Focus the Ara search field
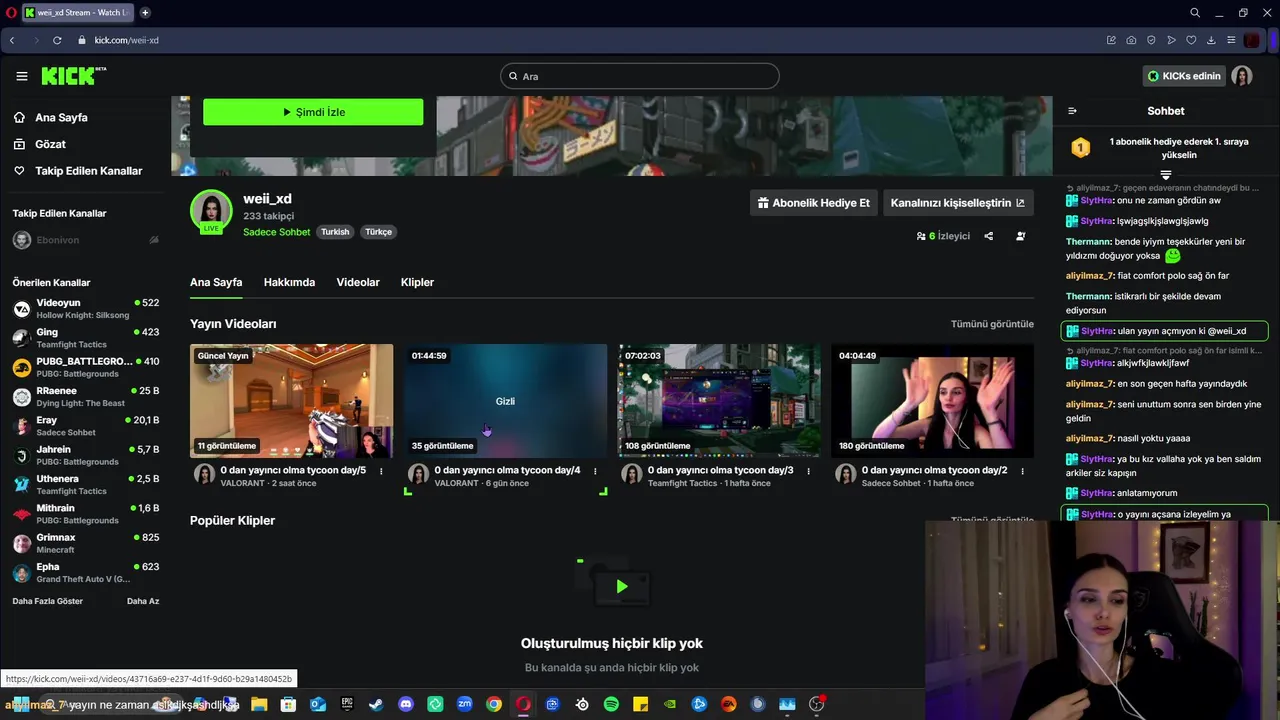Viewport: 1280px width, 720px height. (x=640, y=76)
